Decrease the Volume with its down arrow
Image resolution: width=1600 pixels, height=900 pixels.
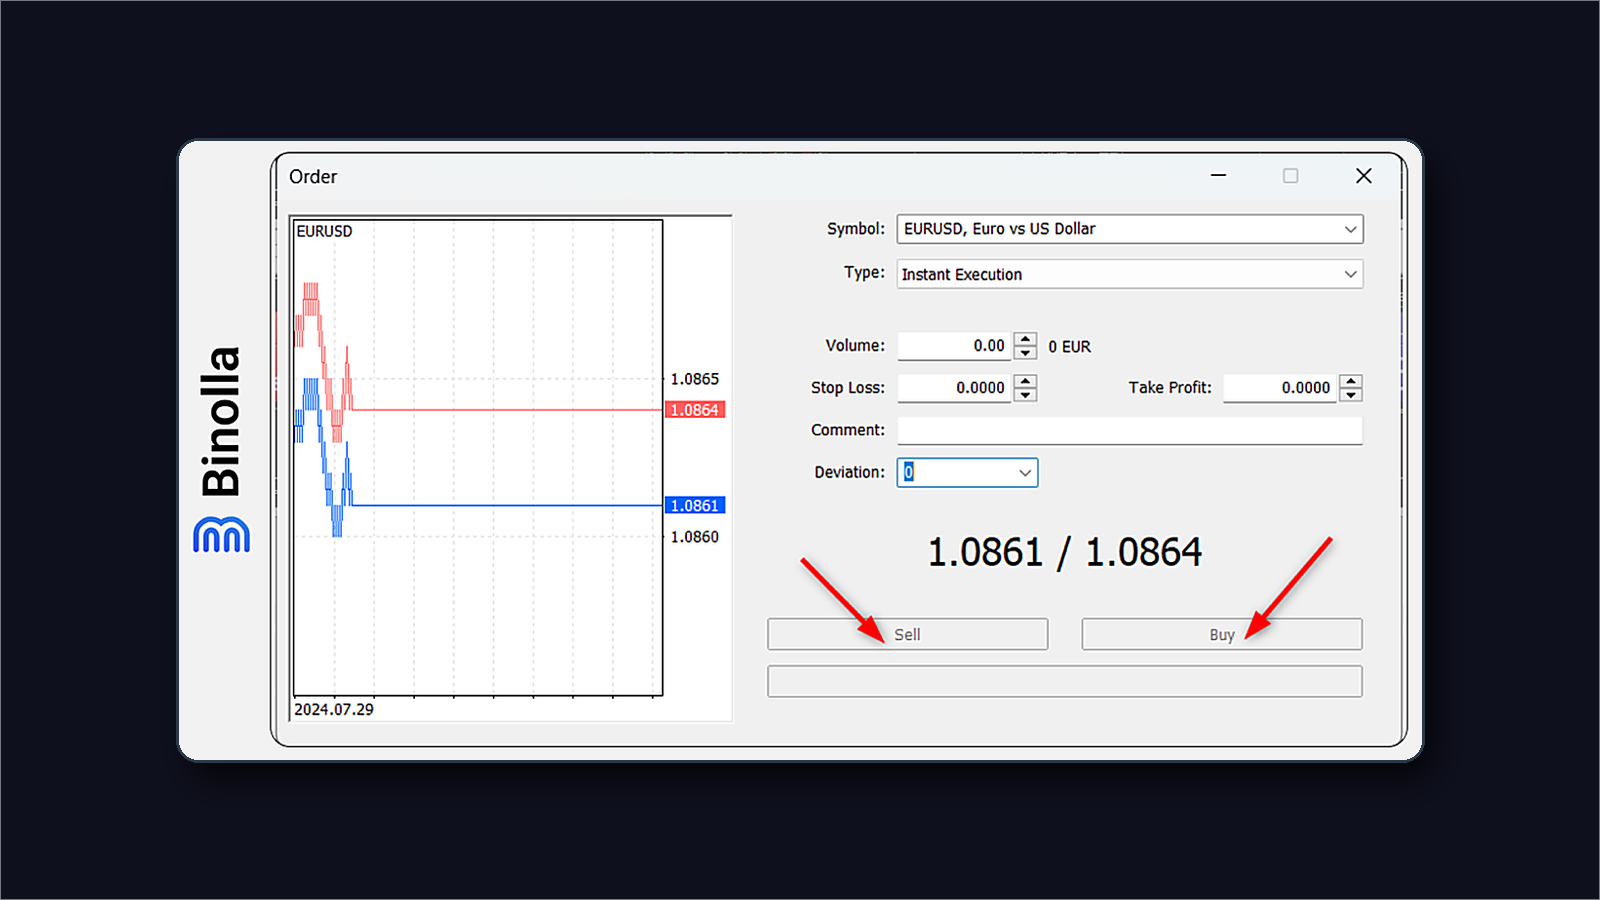pyautogui.click(x=1026, y=352)
